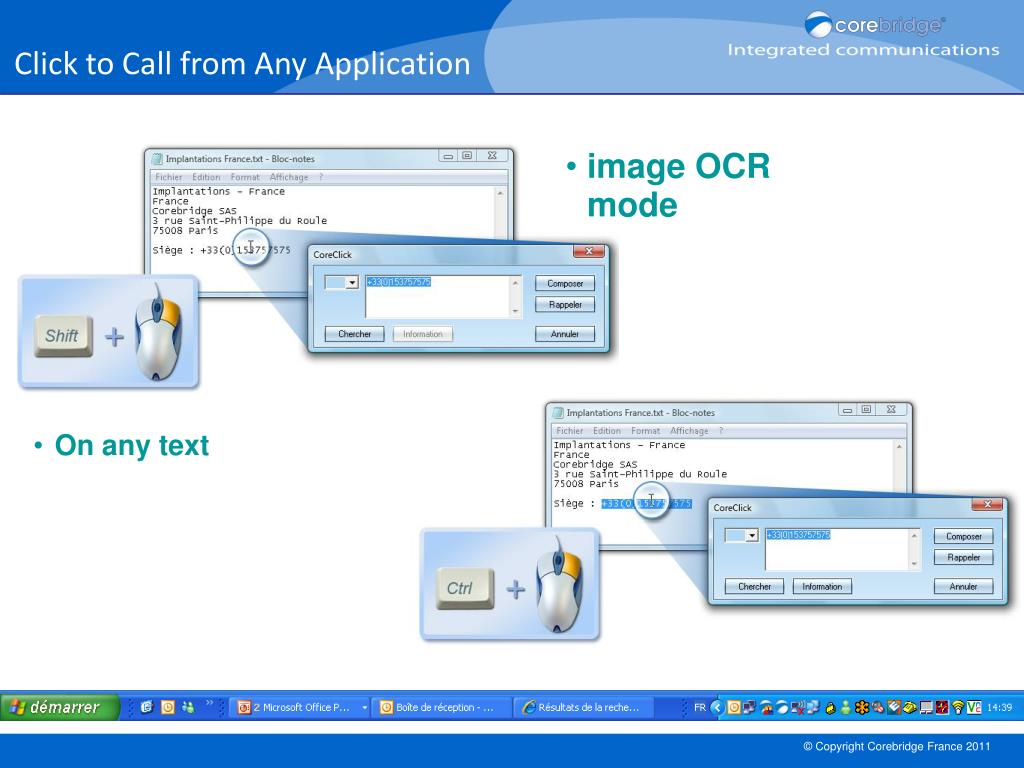Click Annuler in the Shift-example CoreClick dialog
Image resolution: width=1024 pixels, height=768 pixels.
pyautogui.click(x=565, y=334)
